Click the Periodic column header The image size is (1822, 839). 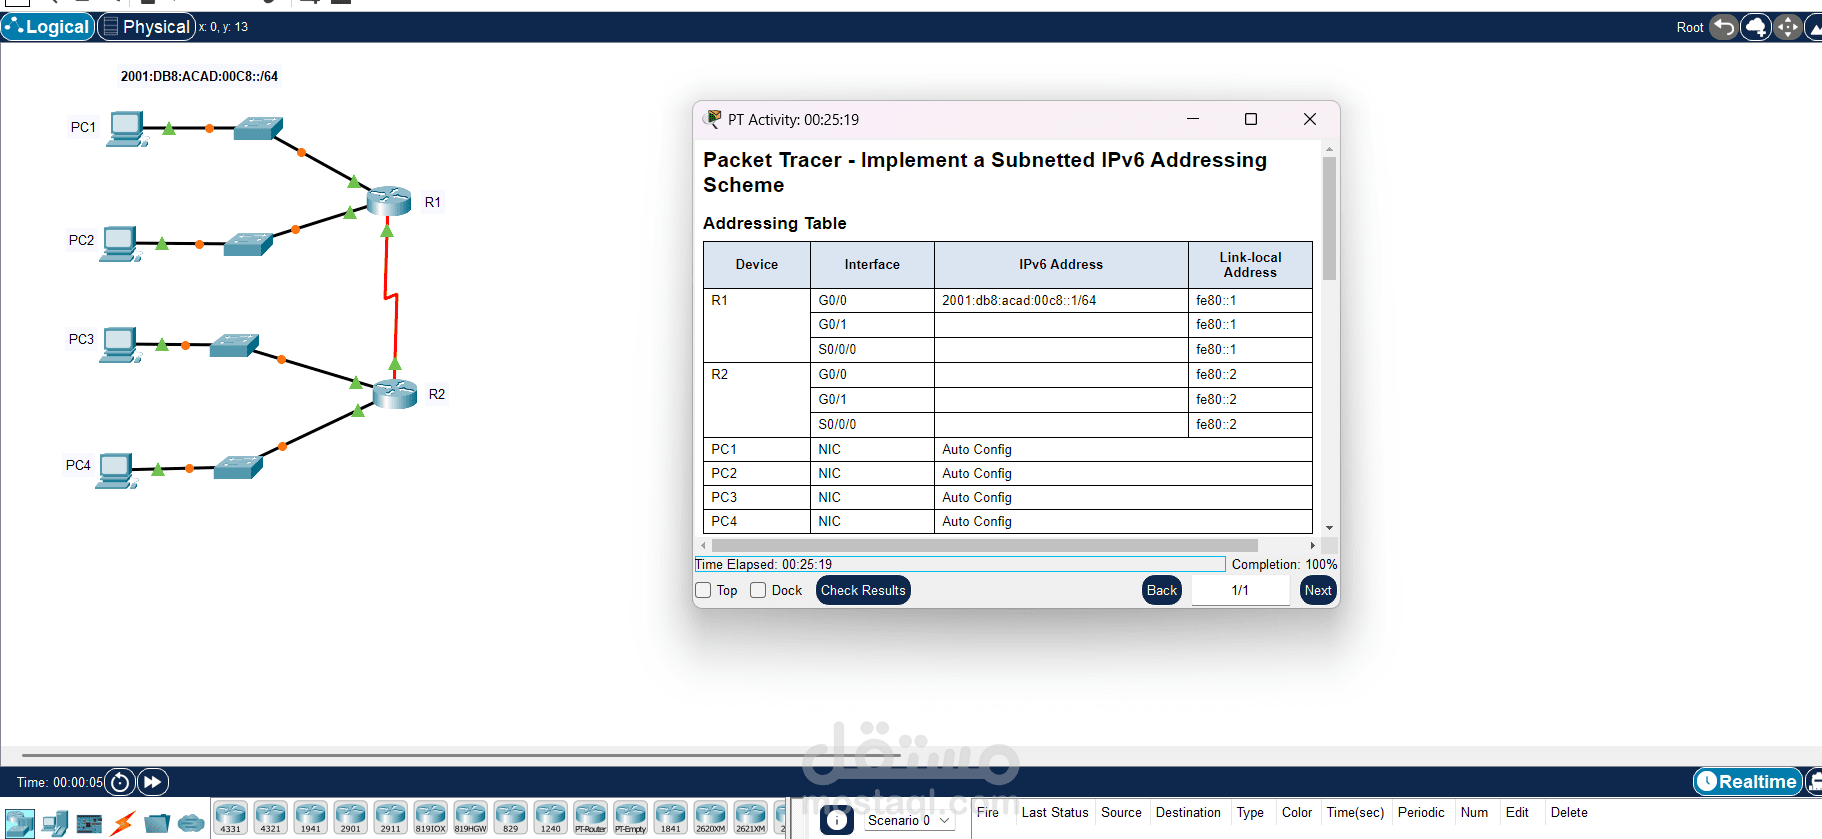(x=1421, y=812)
